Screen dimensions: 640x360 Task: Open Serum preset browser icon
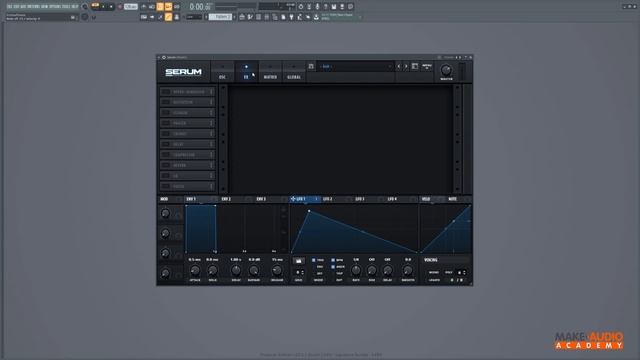tap(415, 66)
